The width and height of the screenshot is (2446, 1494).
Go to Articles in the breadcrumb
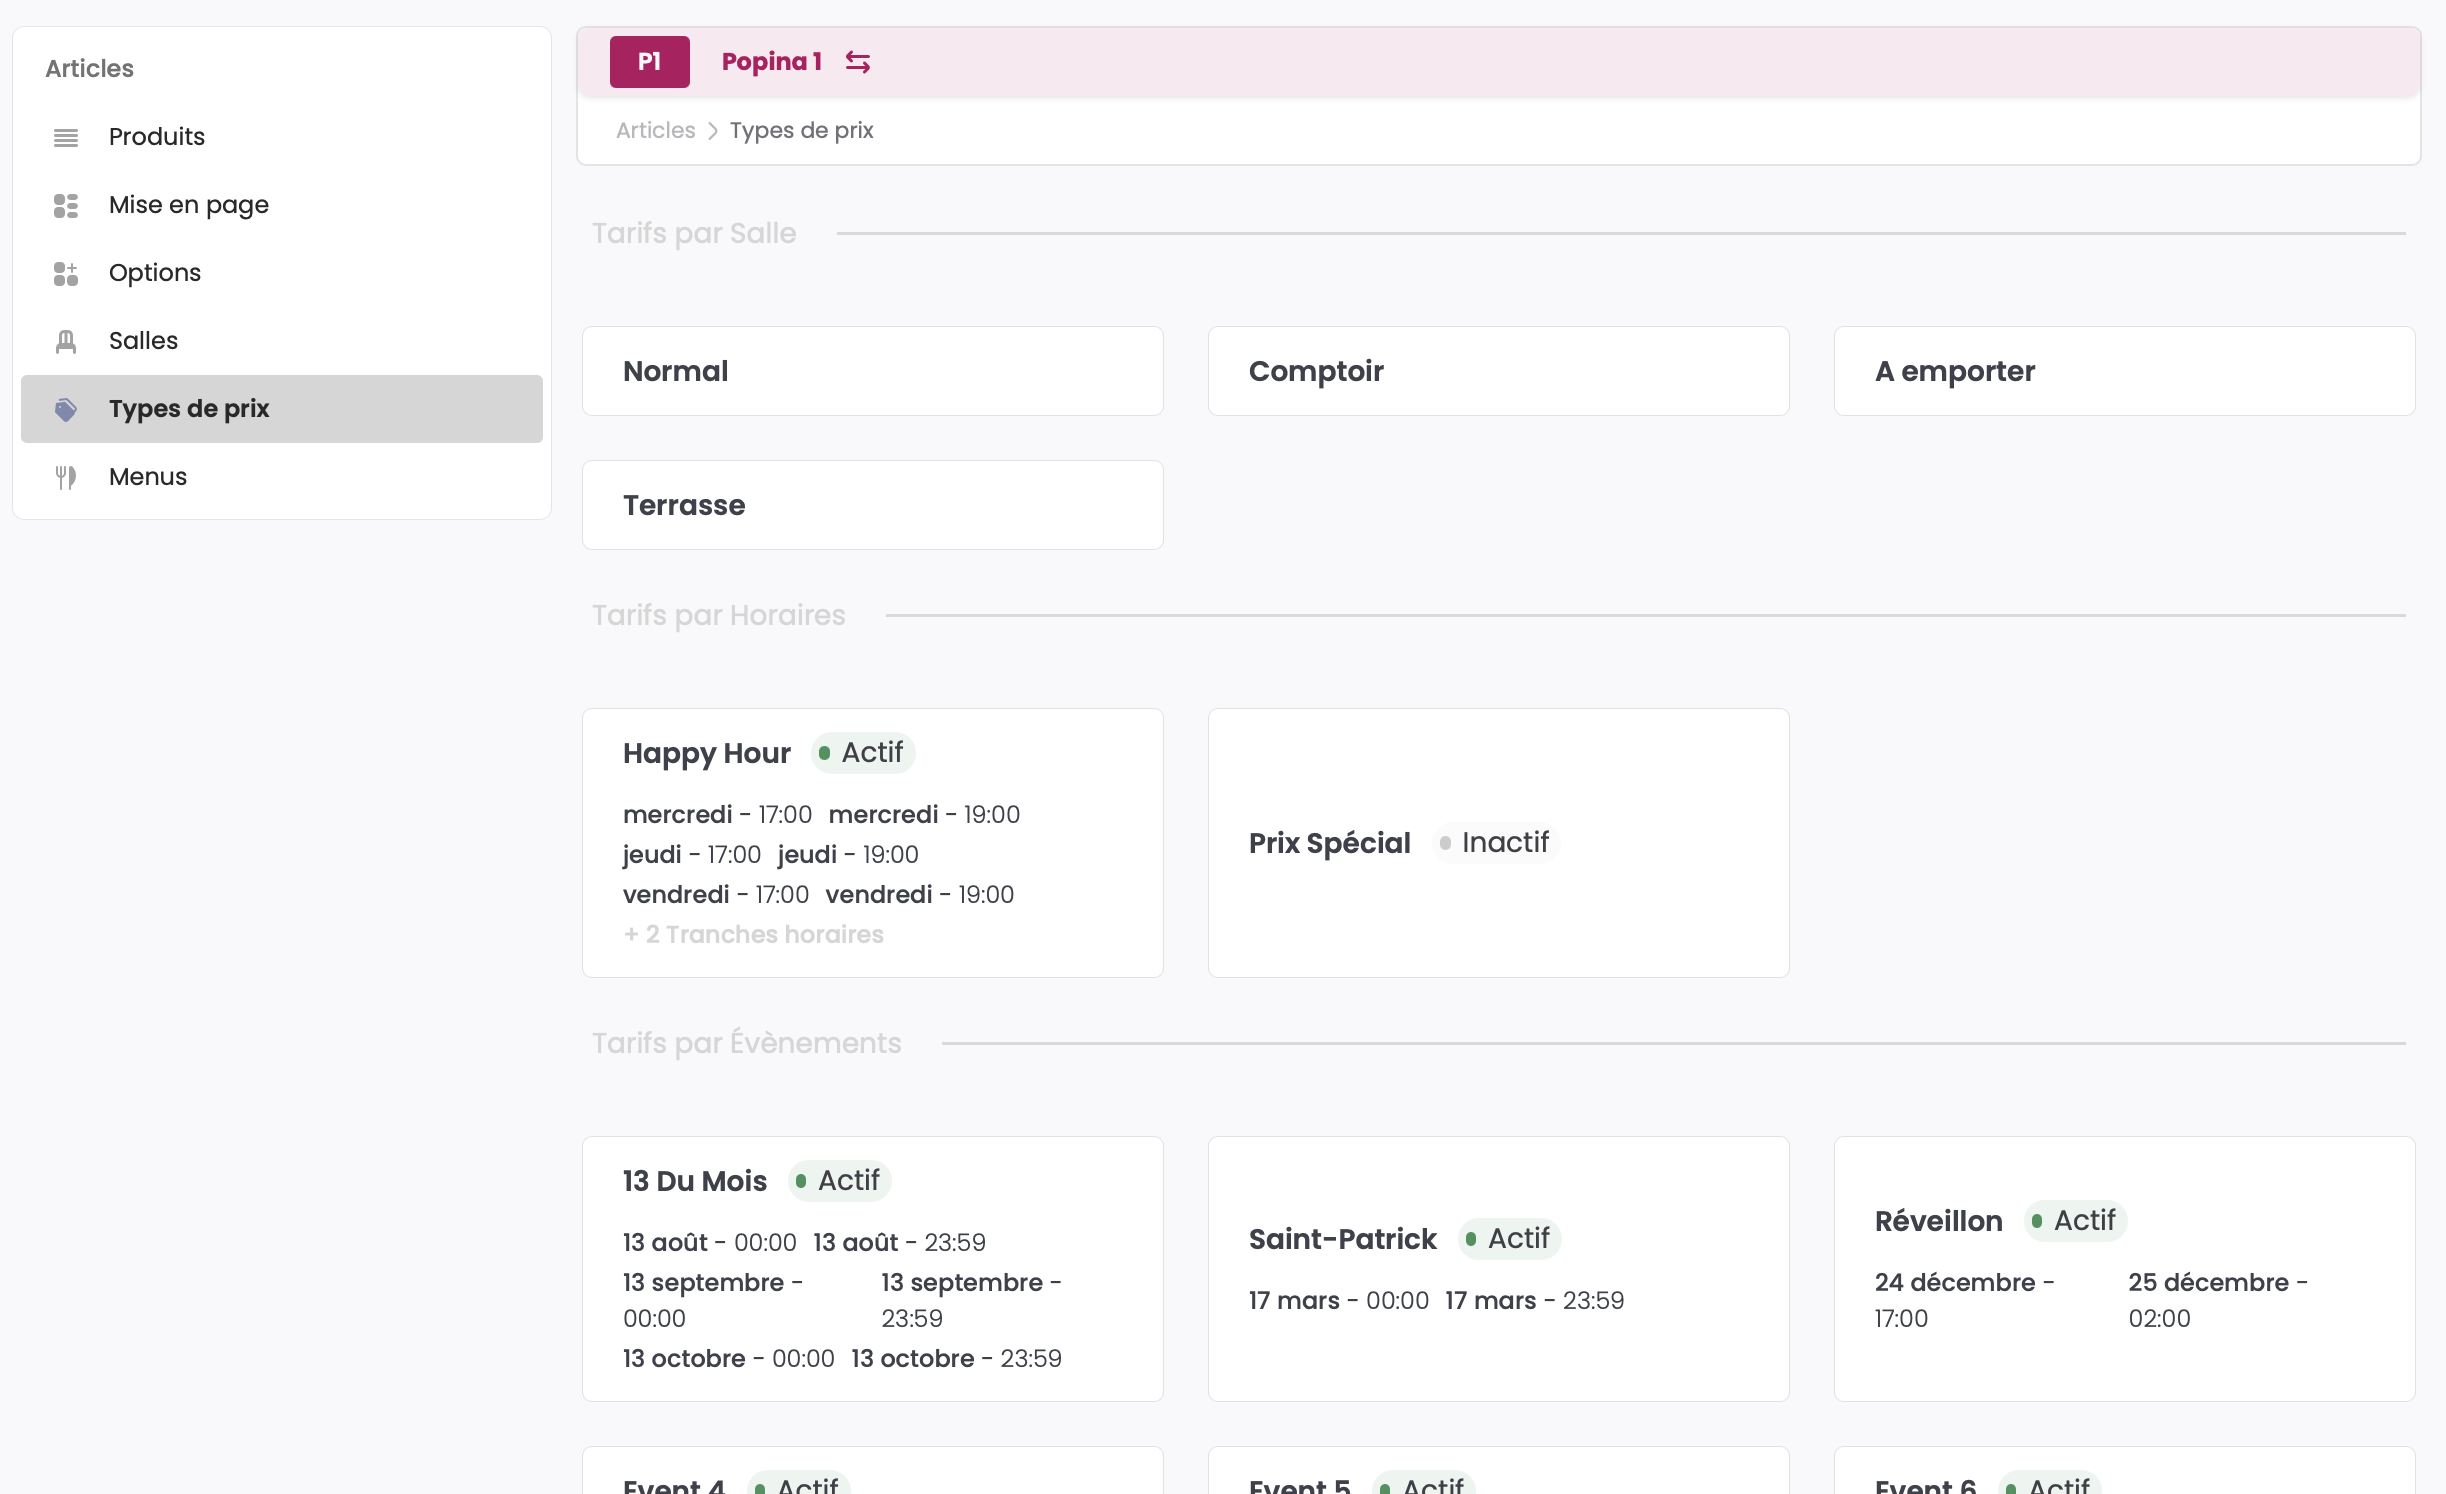655,131
